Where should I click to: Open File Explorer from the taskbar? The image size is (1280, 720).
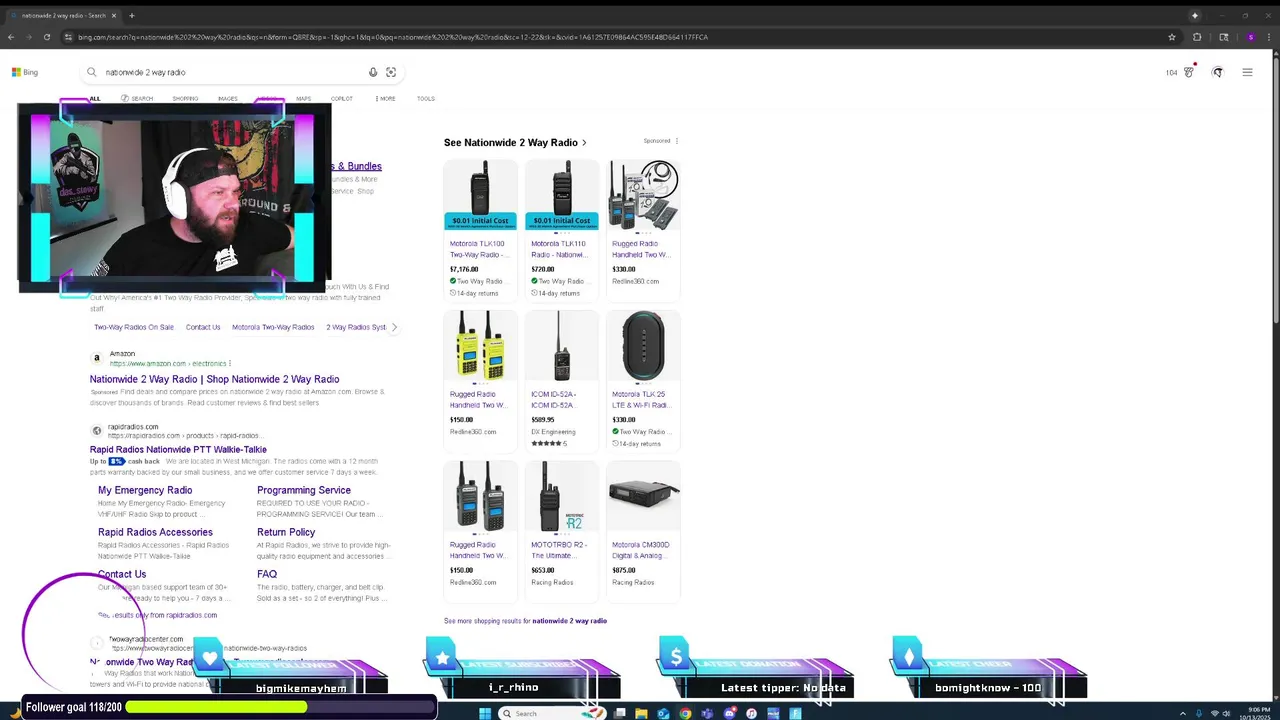(641, 713)
